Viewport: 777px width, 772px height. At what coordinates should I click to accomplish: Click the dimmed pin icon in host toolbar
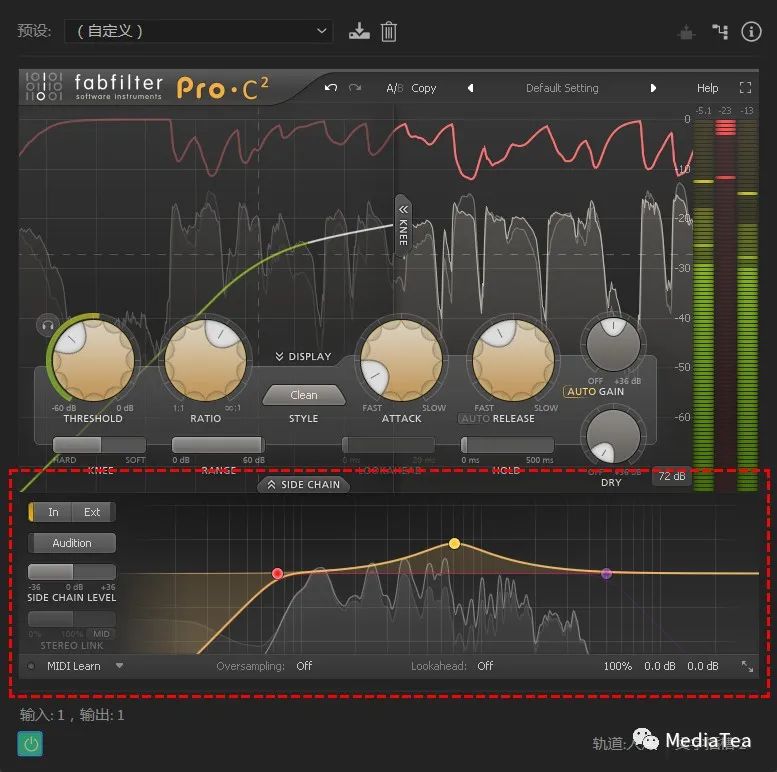click(686, 32)
